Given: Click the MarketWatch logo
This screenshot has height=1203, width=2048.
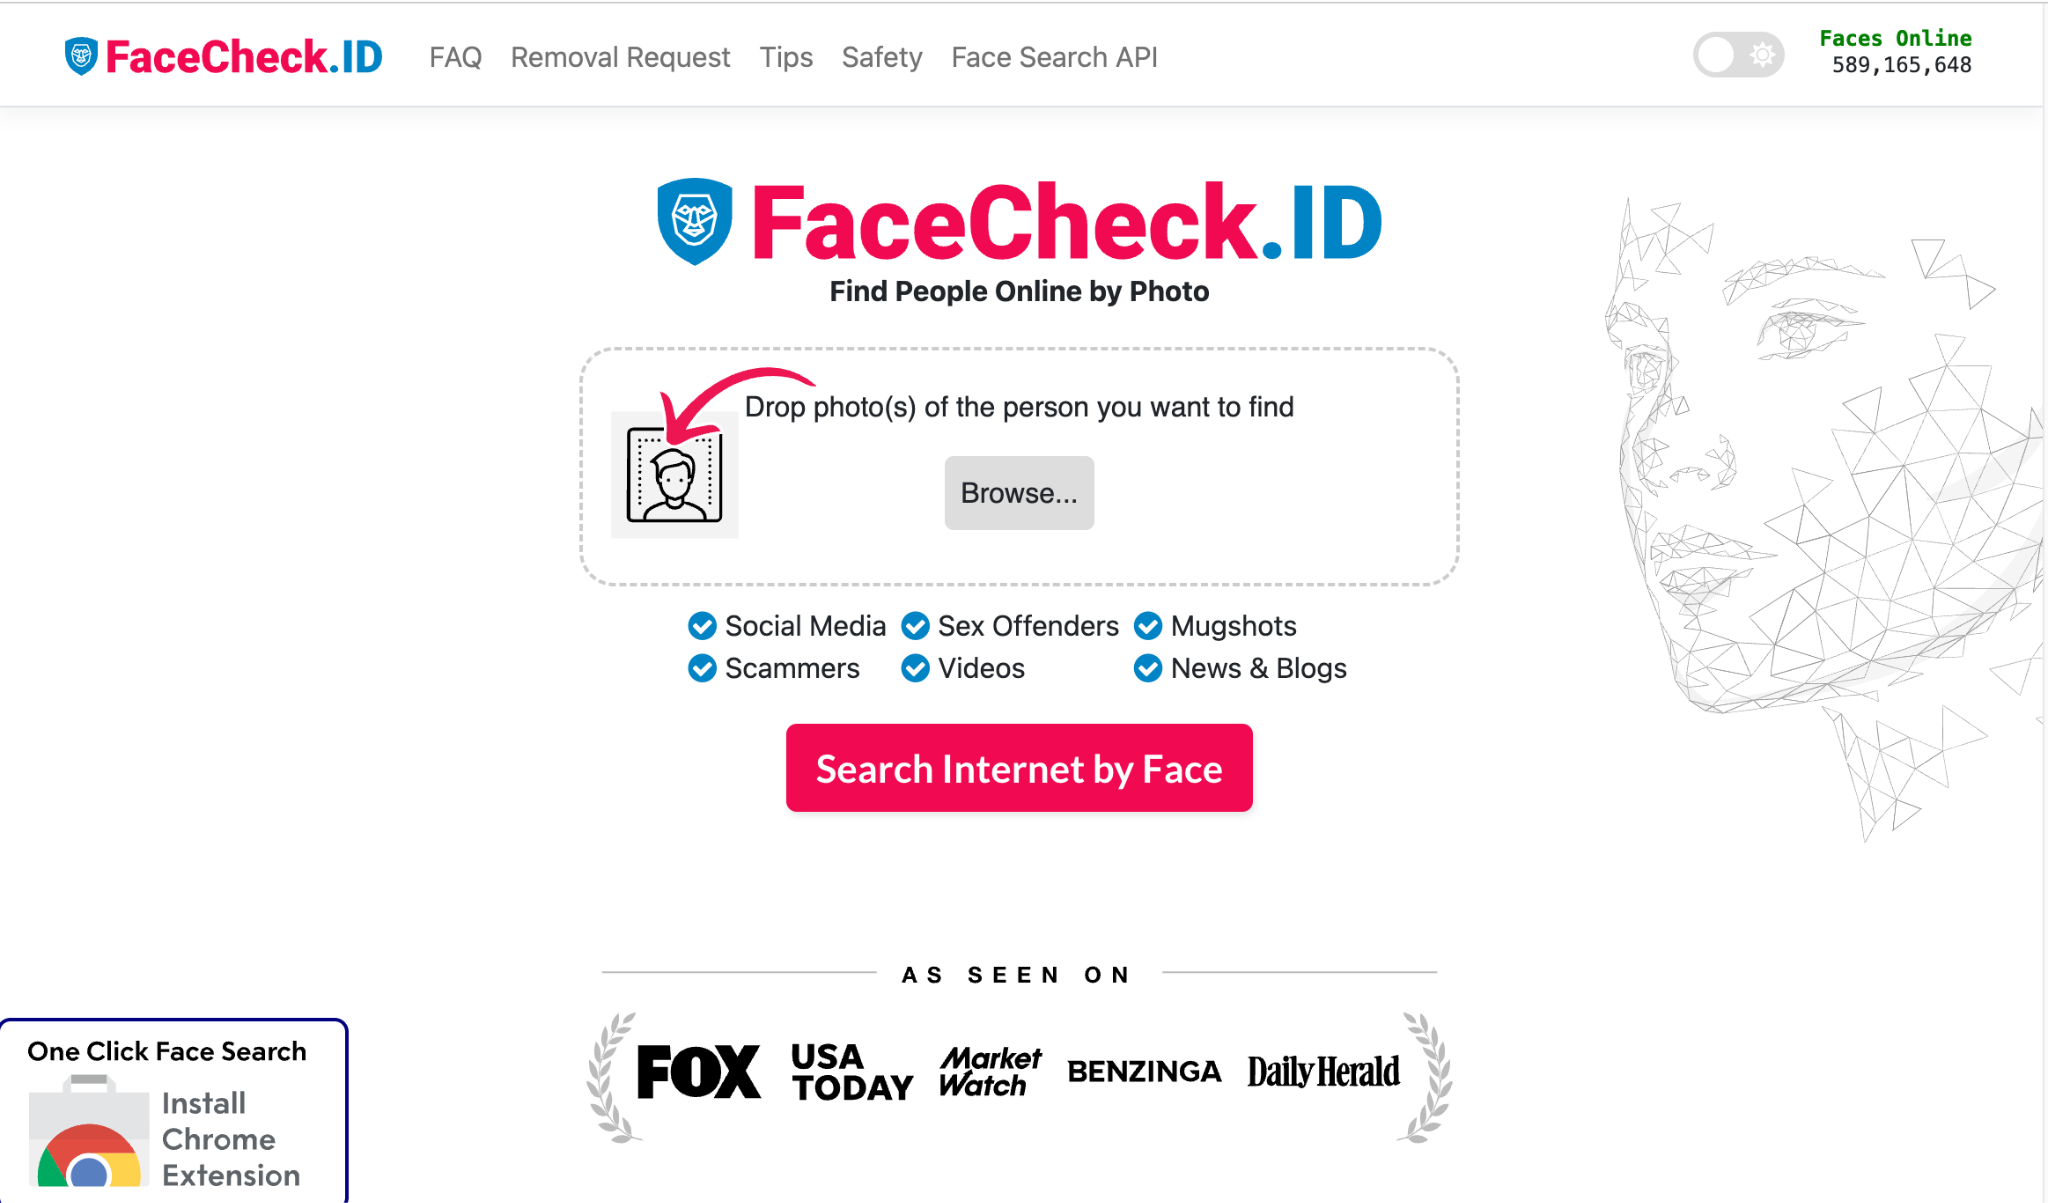Looking at the screenshot, I should pyautogui.click(x=990, y=1072).
